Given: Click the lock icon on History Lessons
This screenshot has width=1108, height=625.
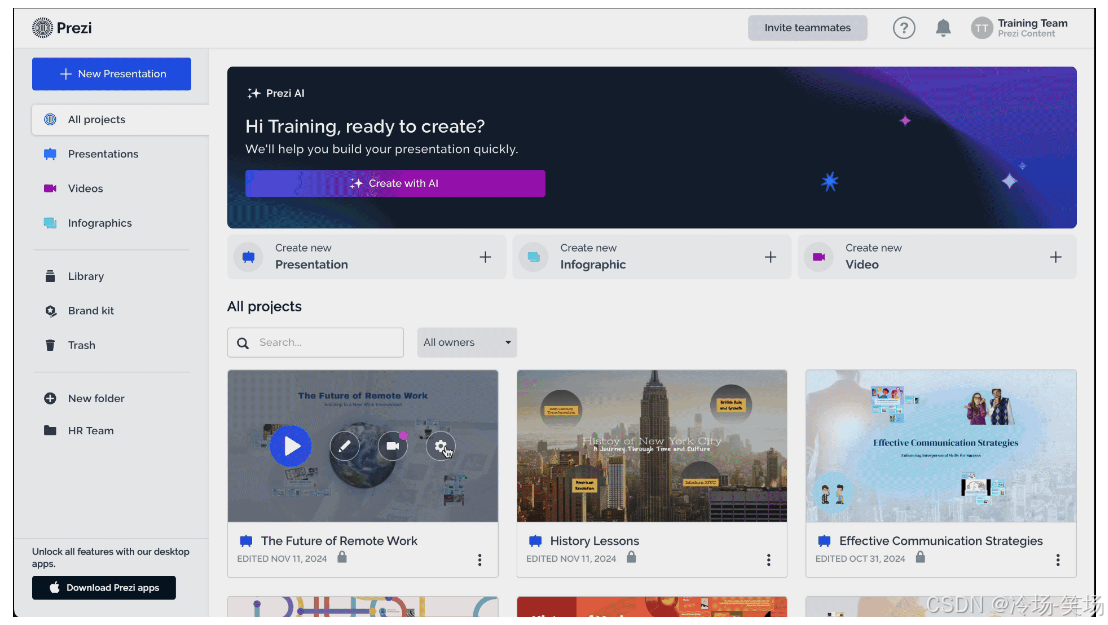Looking at the screenshot, I should tap(631, 557).
